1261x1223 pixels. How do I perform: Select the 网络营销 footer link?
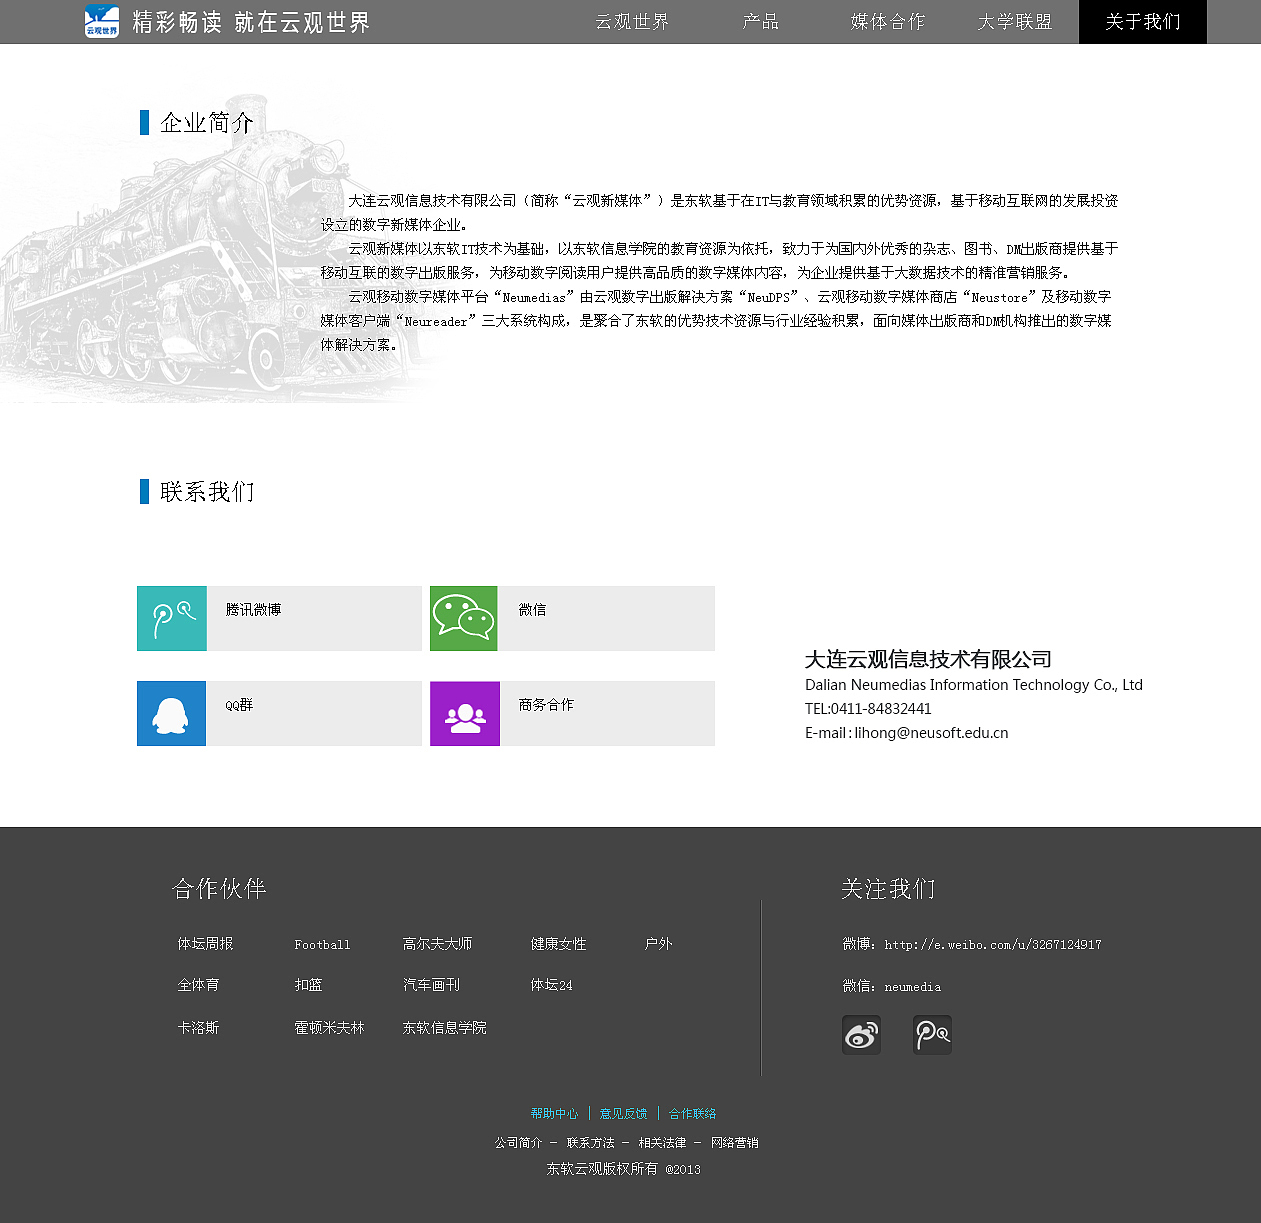735,1141
